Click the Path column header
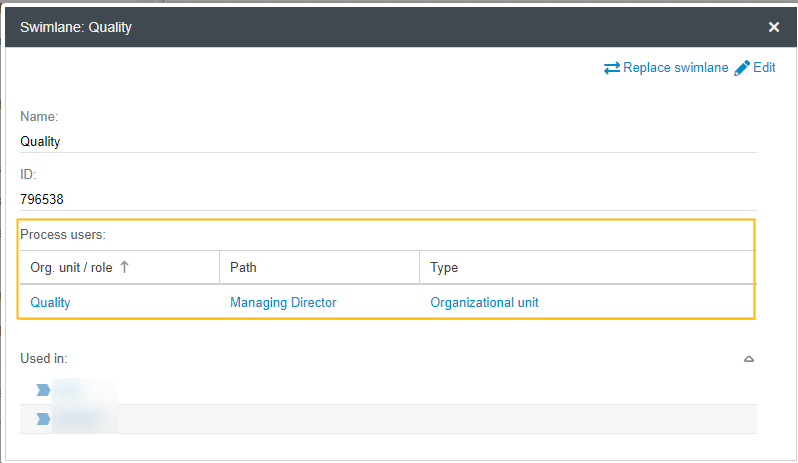This screenshot has width=798, height=463. [x=244, y=268]
